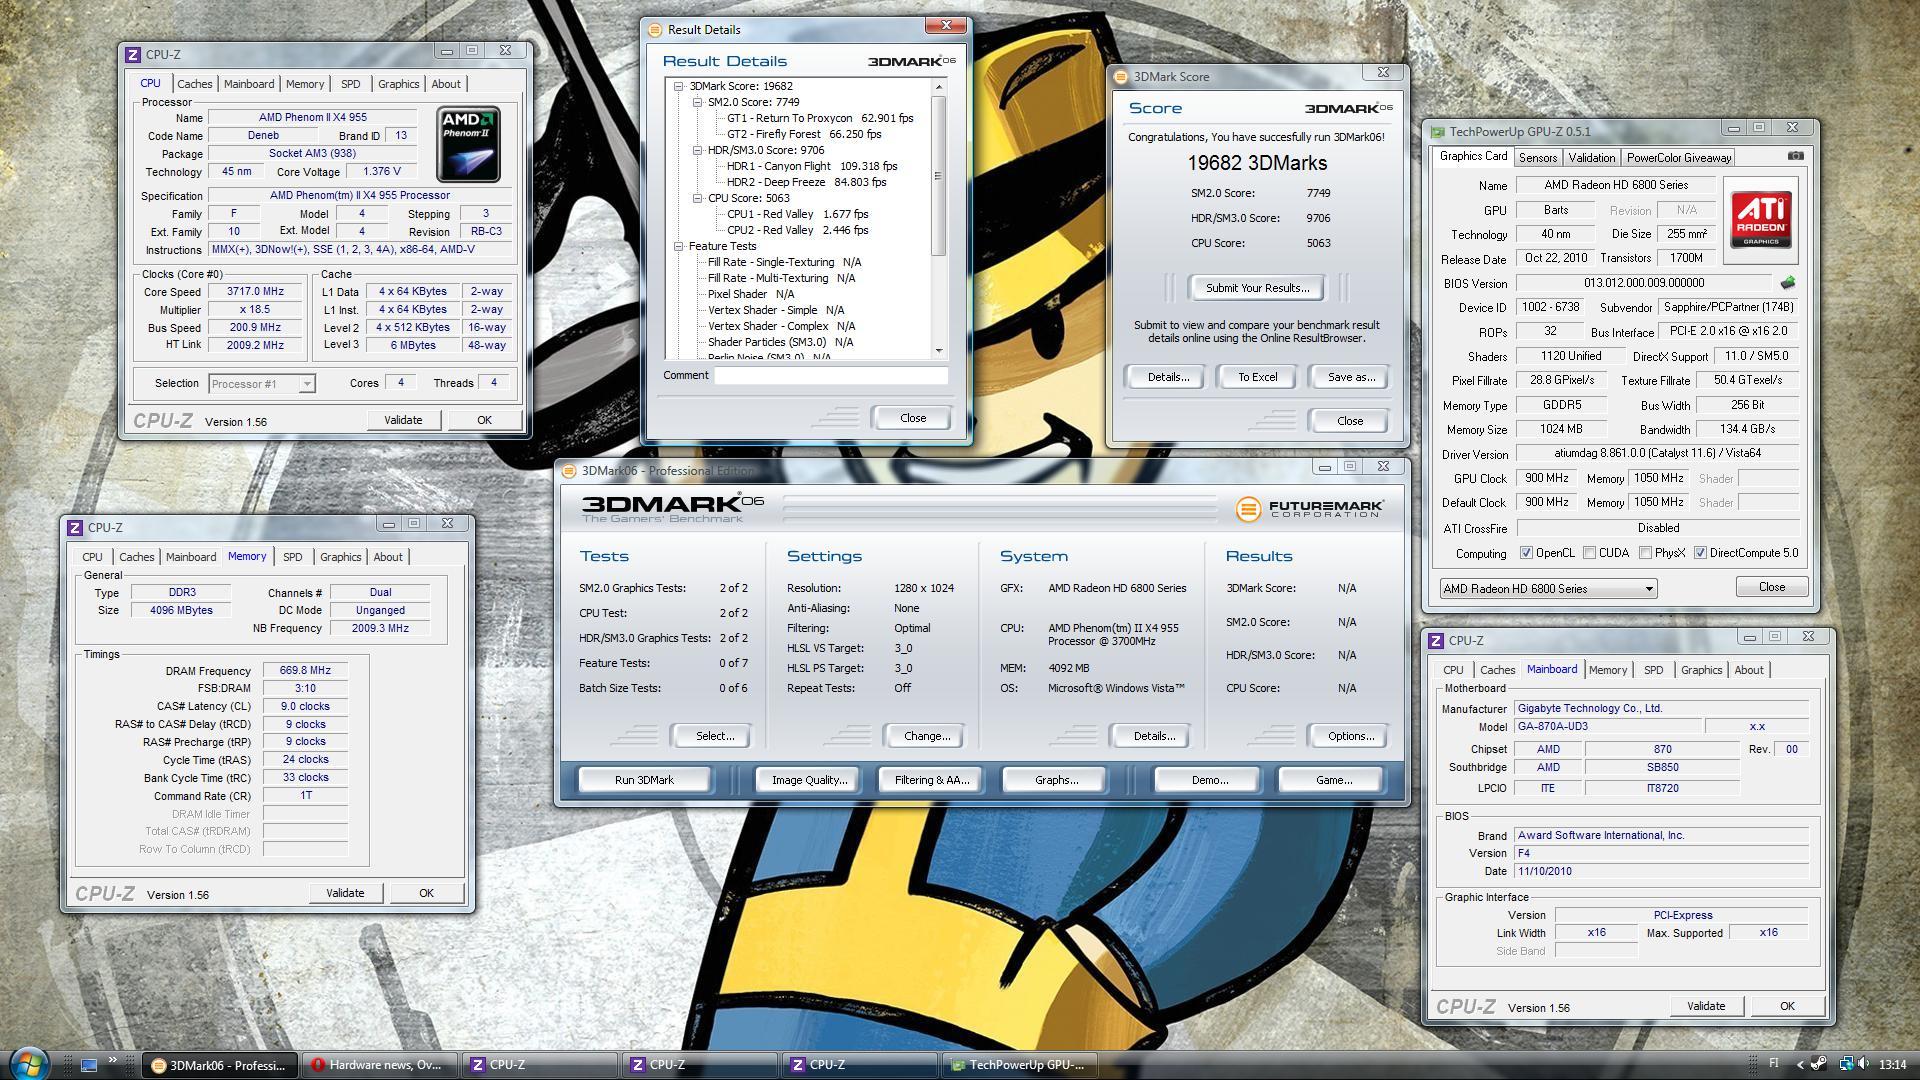
Task: Switch to the 3DMark06 Professional taskbar button
Action: [x=219, y=1065]
